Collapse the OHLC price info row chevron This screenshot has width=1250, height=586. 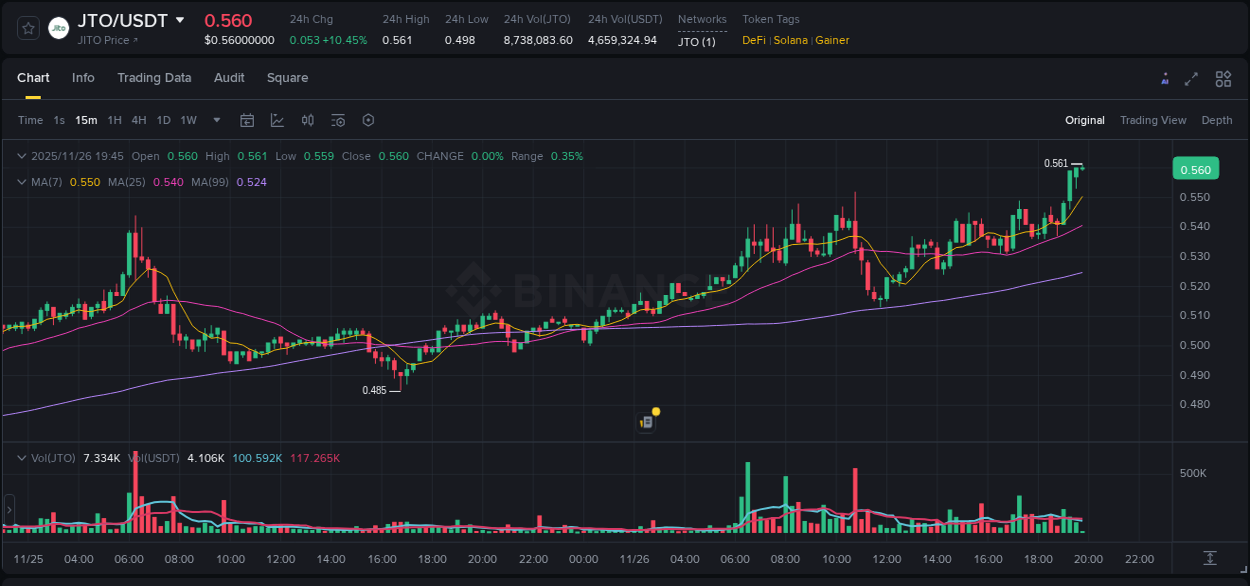point(20,156)
